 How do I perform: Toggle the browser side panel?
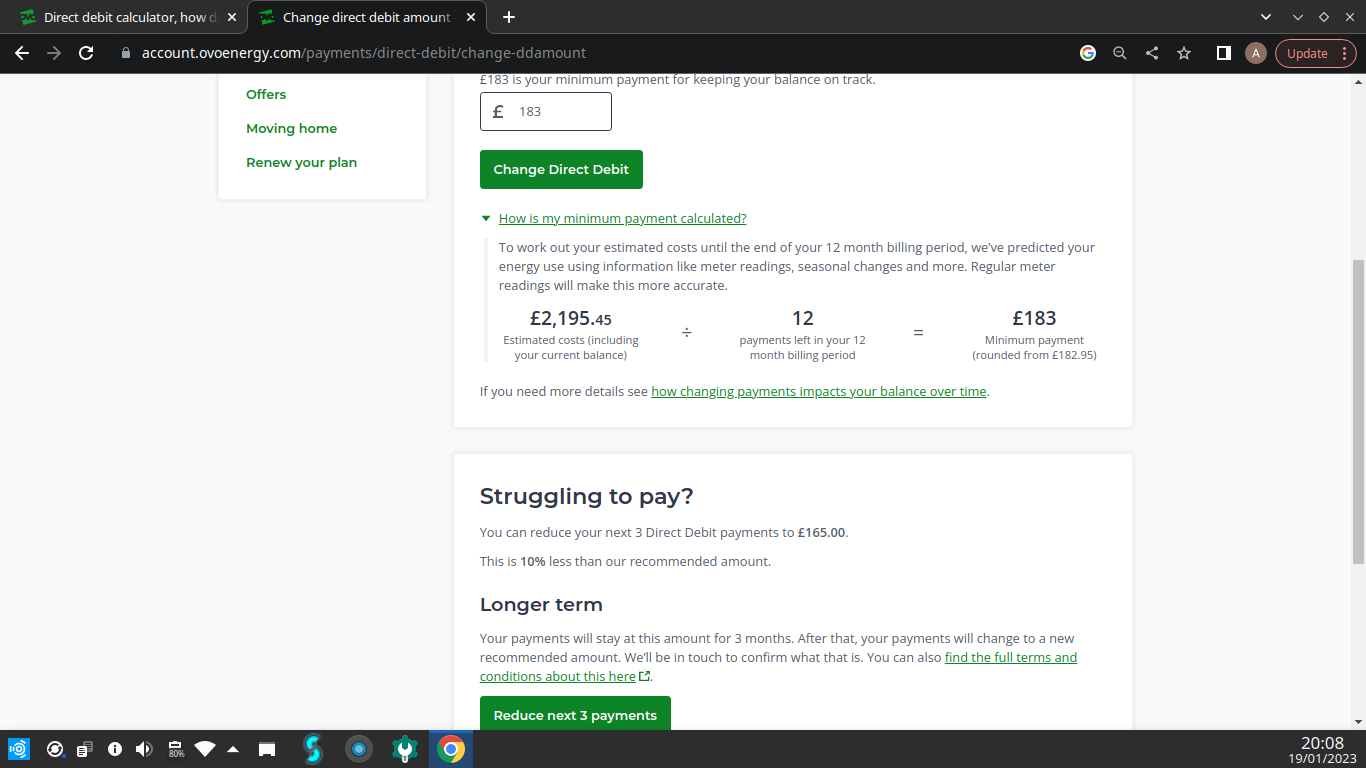pos(1223,53)
